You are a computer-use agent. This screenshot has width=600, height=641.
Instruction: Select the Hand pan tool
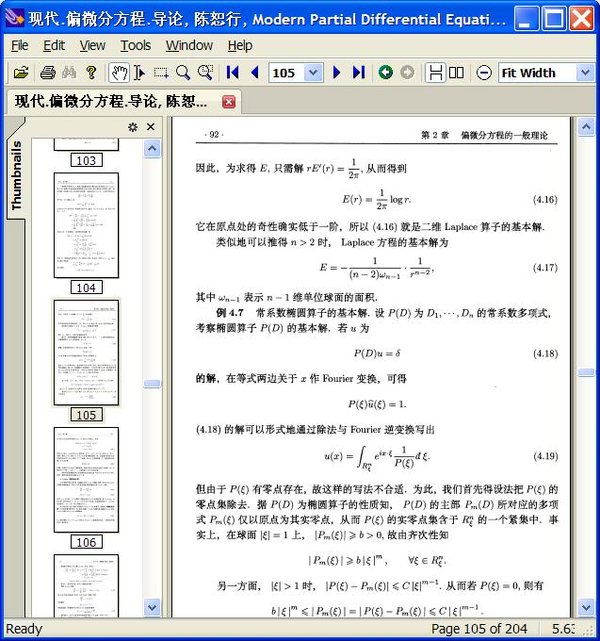tap(119, 73)
